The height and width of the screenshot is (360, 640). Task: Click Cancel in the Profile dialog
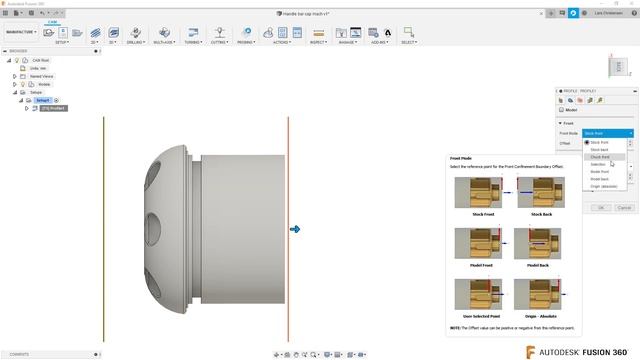click(624, 208)
